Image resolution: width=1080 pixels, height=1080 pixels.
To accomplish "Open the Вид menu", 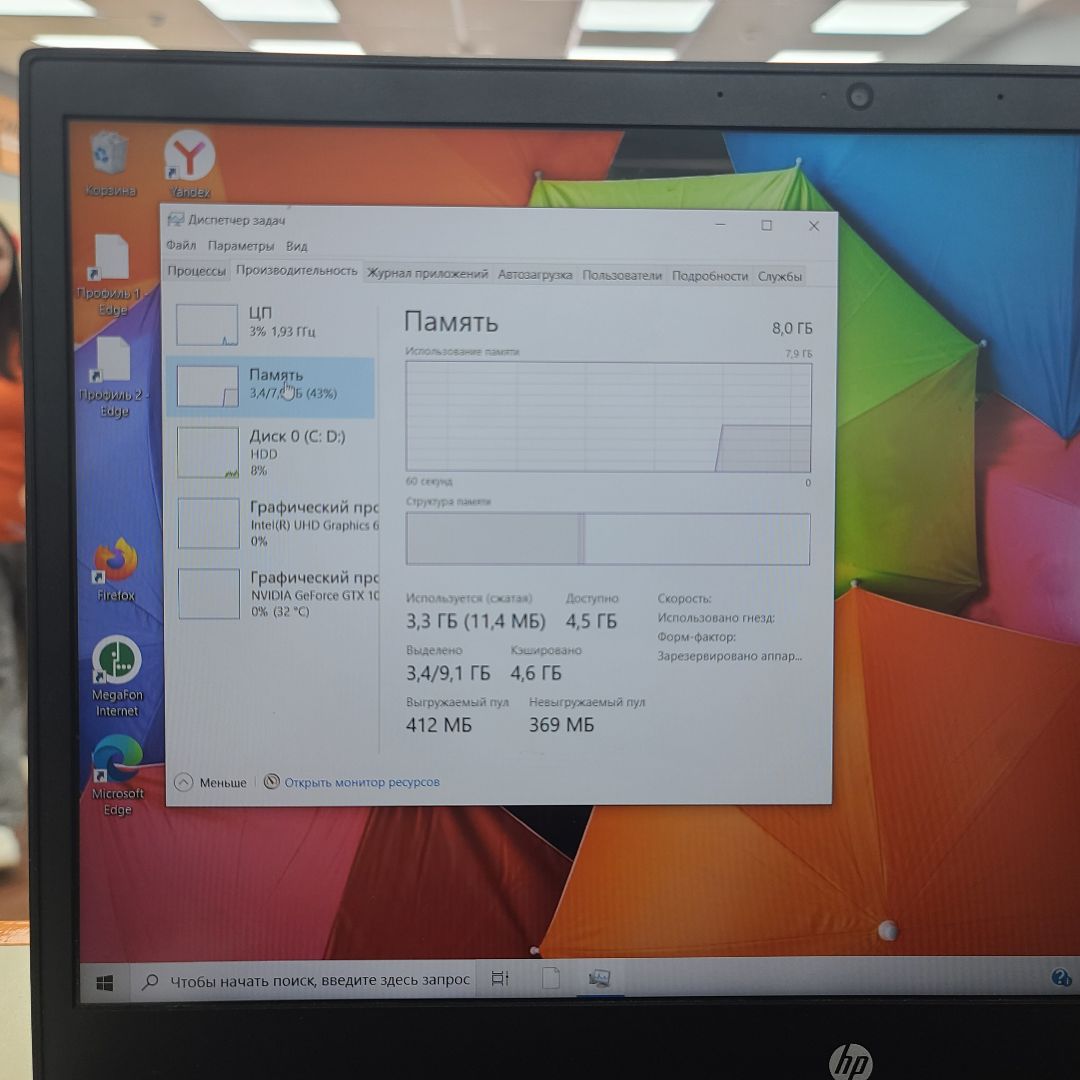I will coord(297,246).
